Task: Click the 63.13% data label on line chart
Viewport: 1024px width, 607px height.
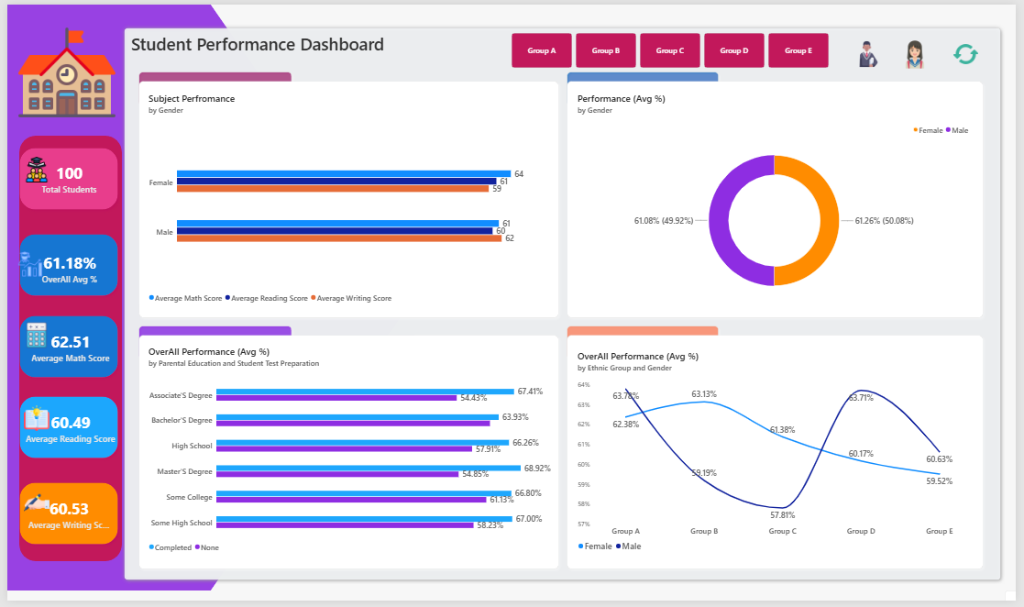Action: point(704,394)
